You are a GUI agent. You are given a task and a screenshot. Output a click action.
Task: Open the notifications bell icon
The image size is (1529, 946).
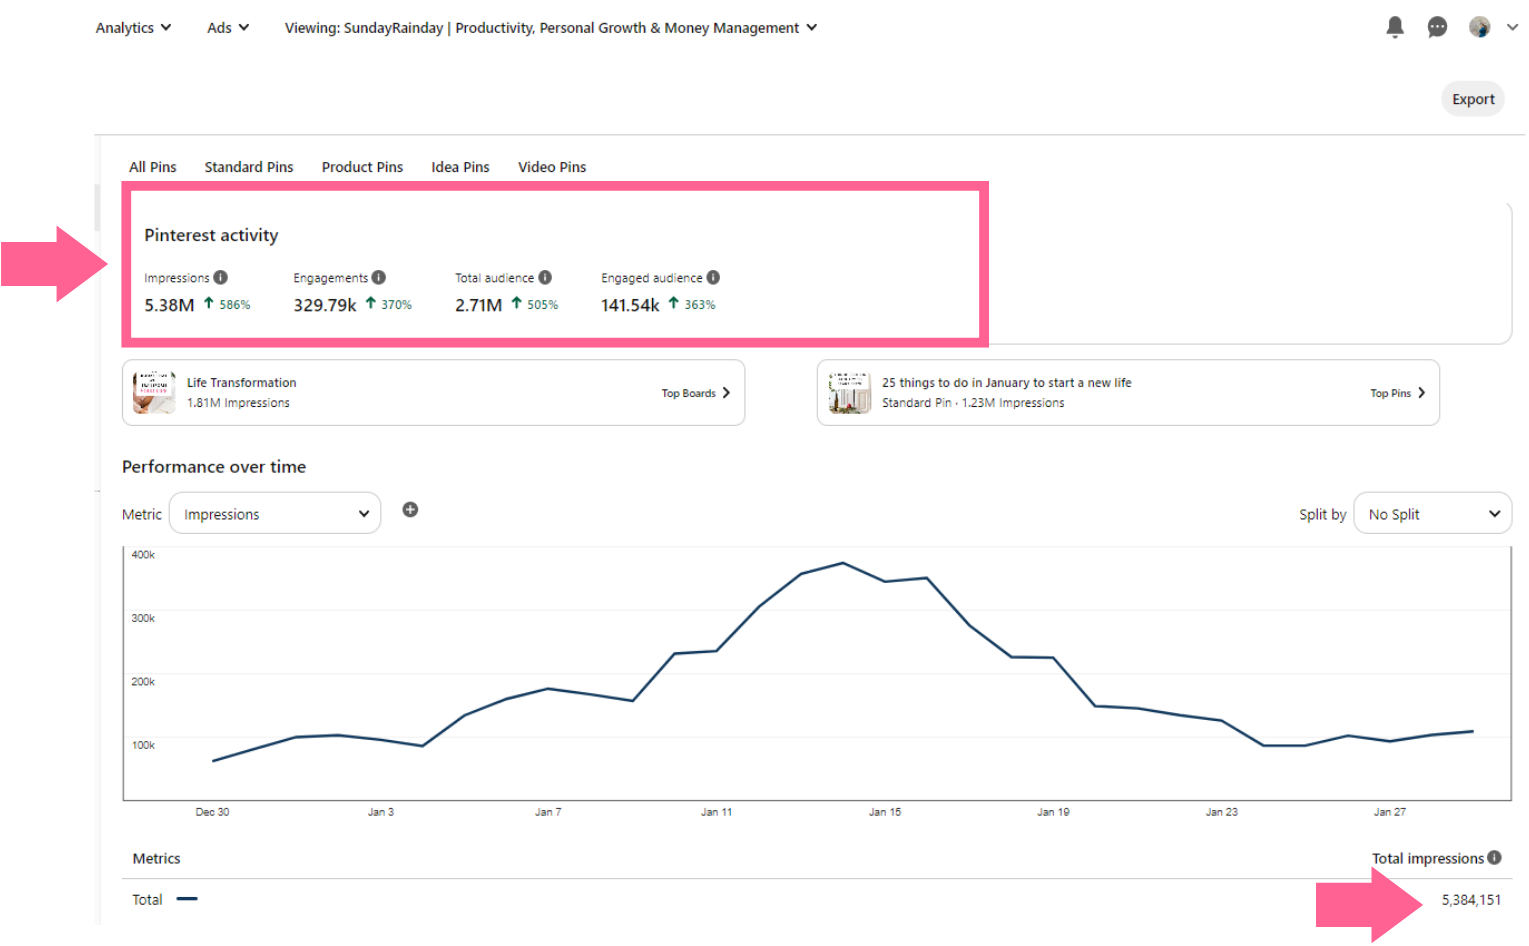pyautogui.click(x=1394, y=27)
